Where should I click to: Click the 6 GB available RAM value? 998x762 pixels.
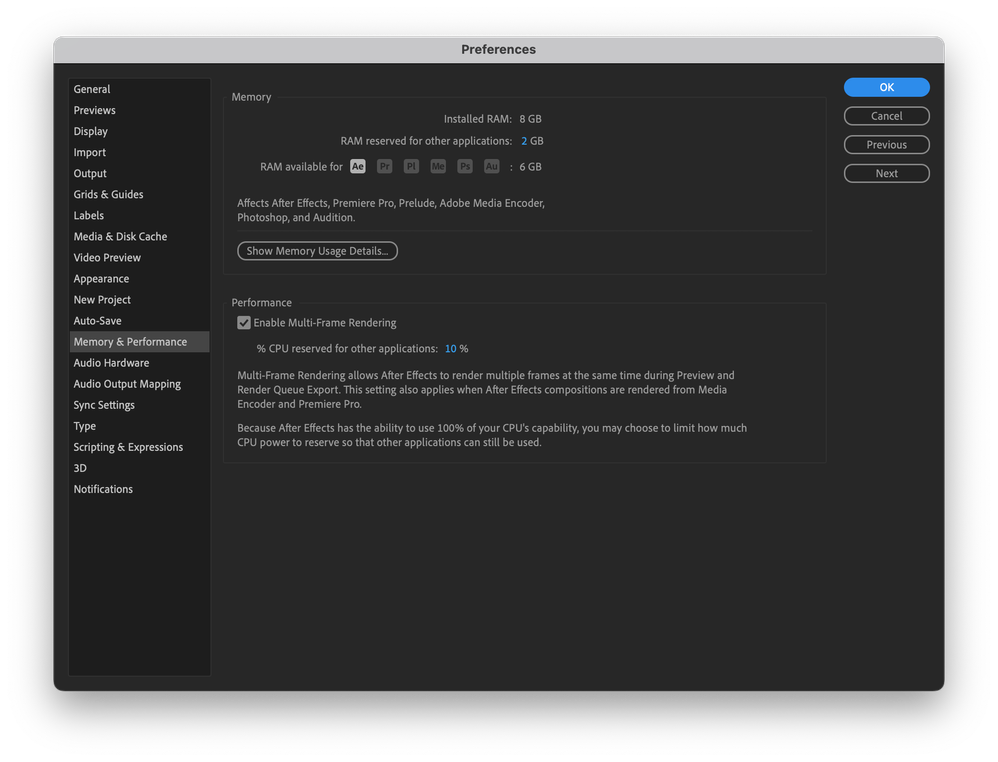(530, 167)
